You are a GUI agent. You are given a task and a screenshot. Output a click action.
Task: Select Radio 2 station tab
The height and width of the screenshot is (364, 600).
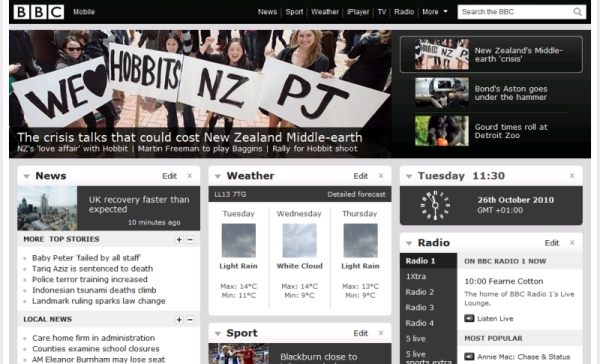point(428,292)
